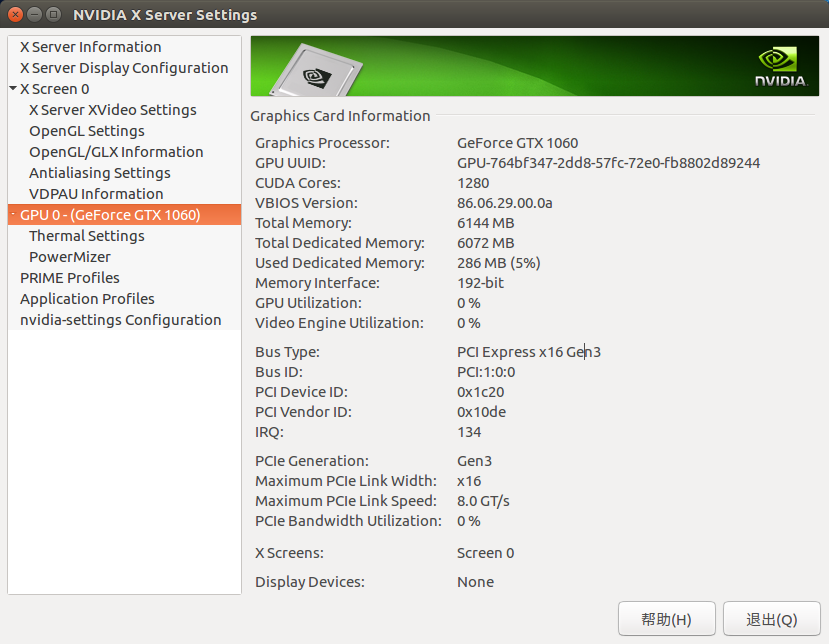
Task: Open X Server Information page
Action: [90, 47]
